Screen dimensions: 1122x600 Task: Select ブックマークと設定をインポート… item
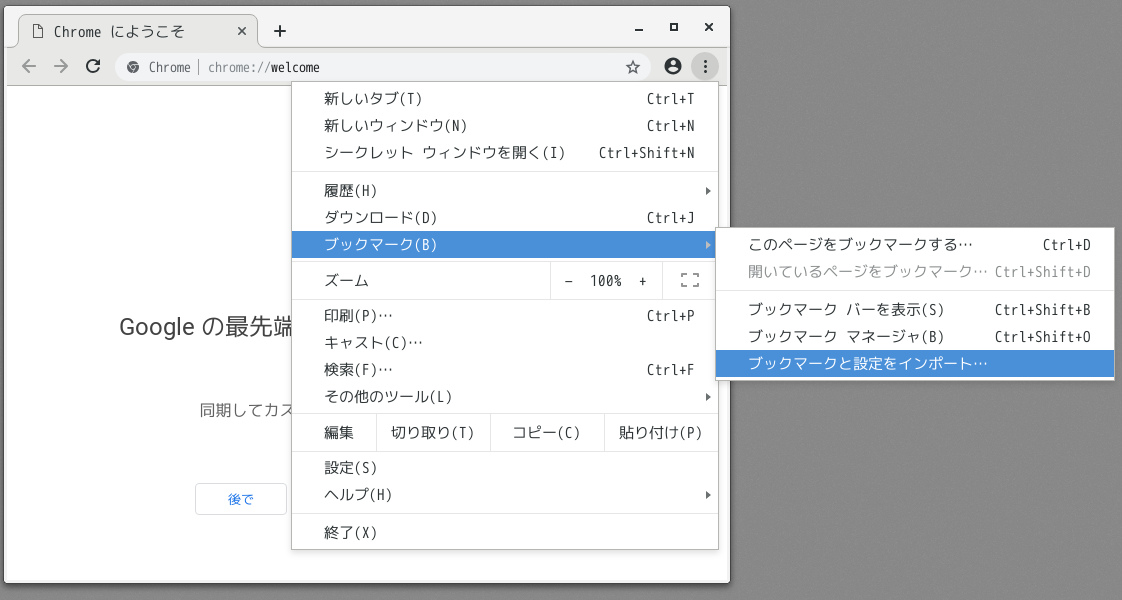point(915,363)
